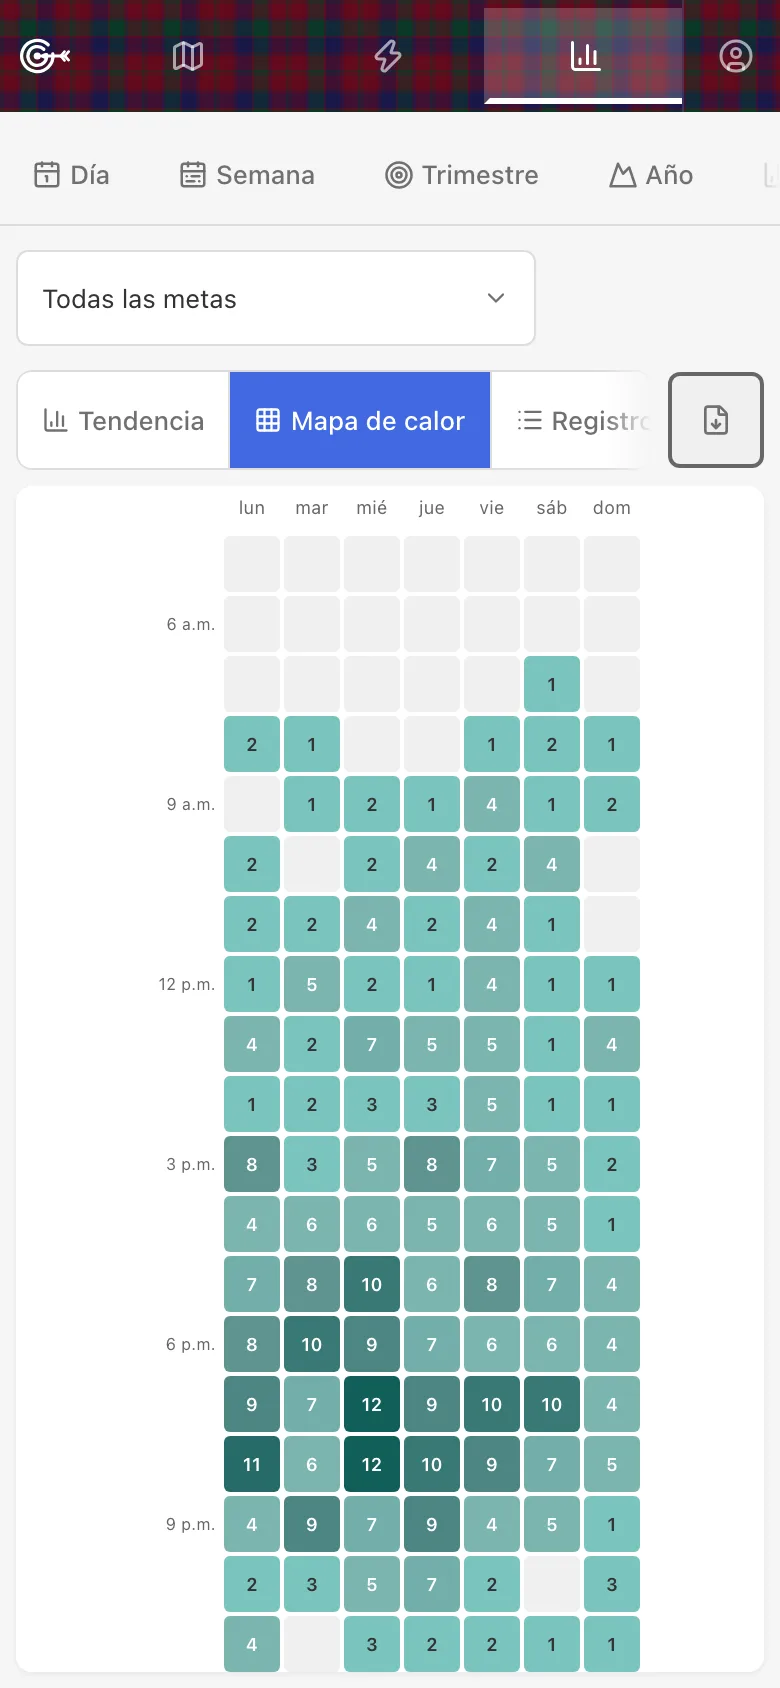Open the goals target icon

[45, 56]
